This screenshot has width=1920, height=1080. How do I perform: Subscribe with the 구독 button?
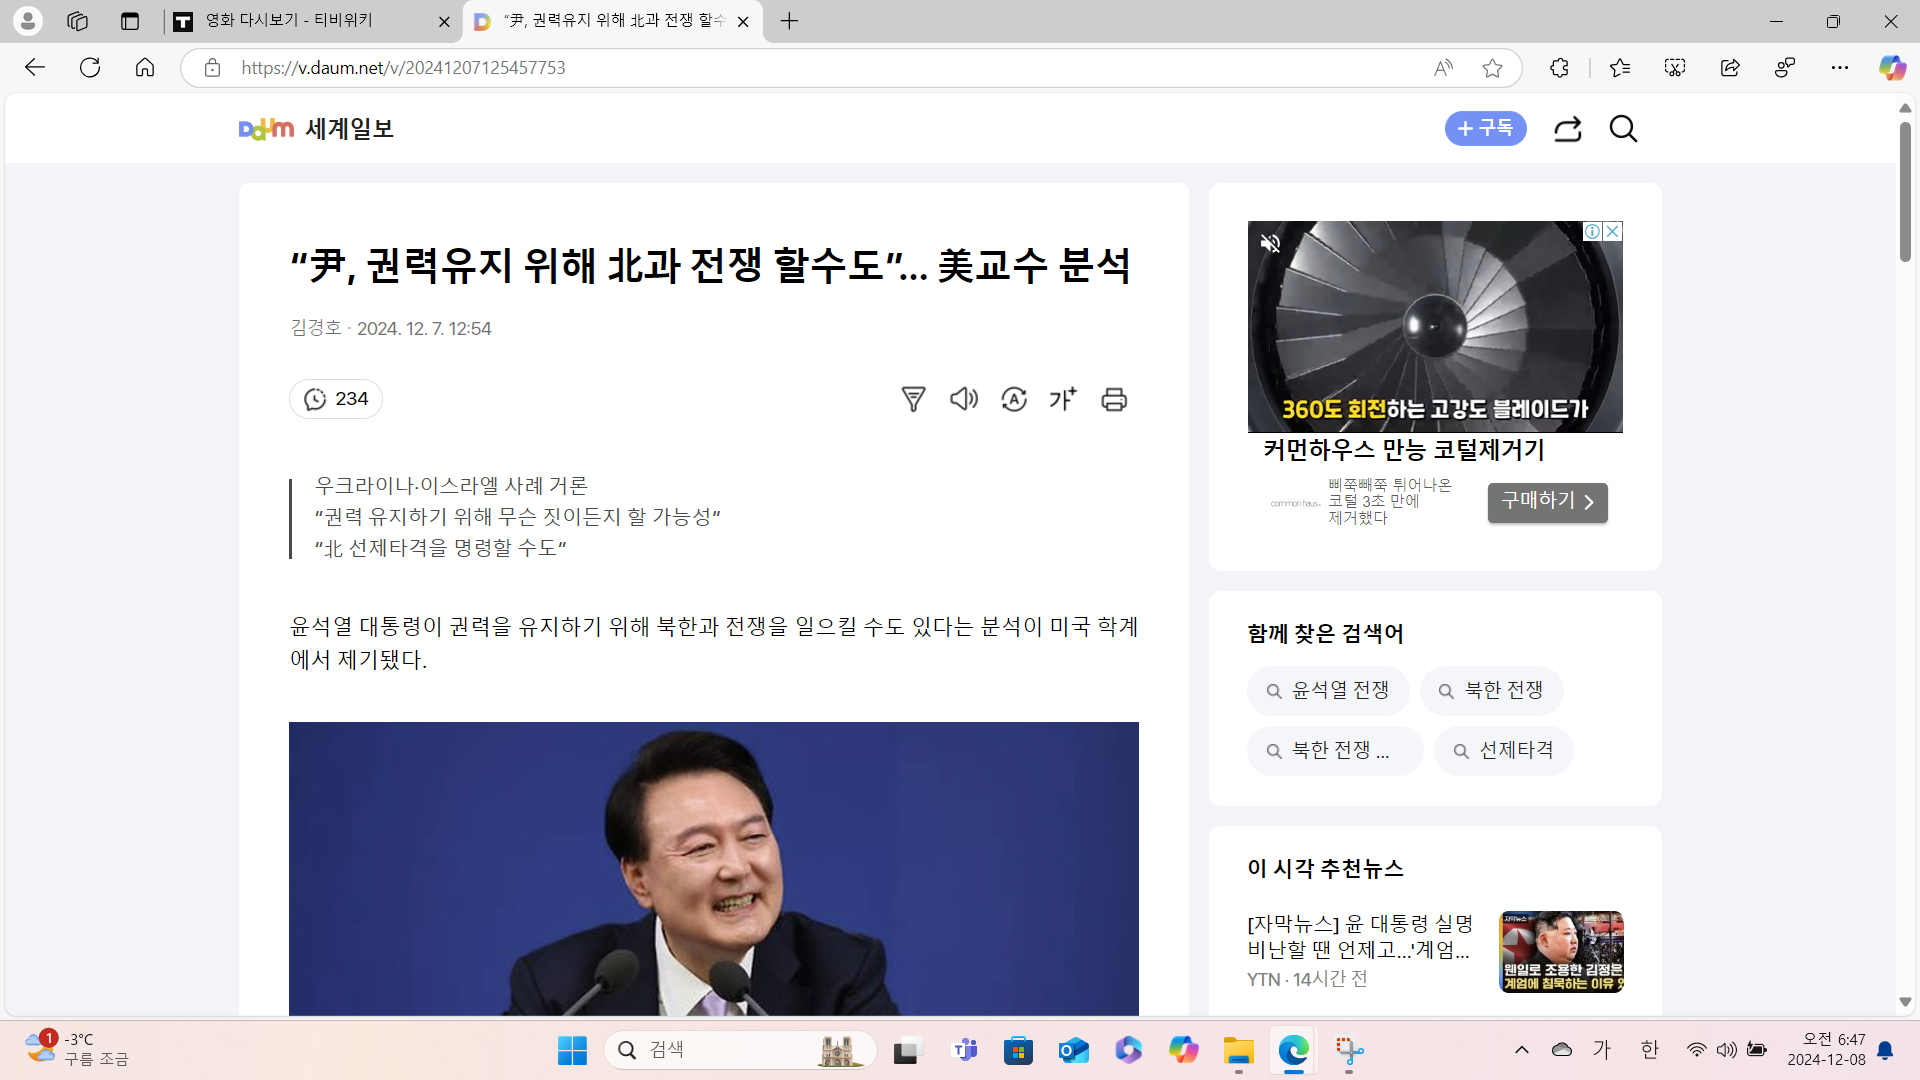pyautogui.click(x=1485, y=129)
